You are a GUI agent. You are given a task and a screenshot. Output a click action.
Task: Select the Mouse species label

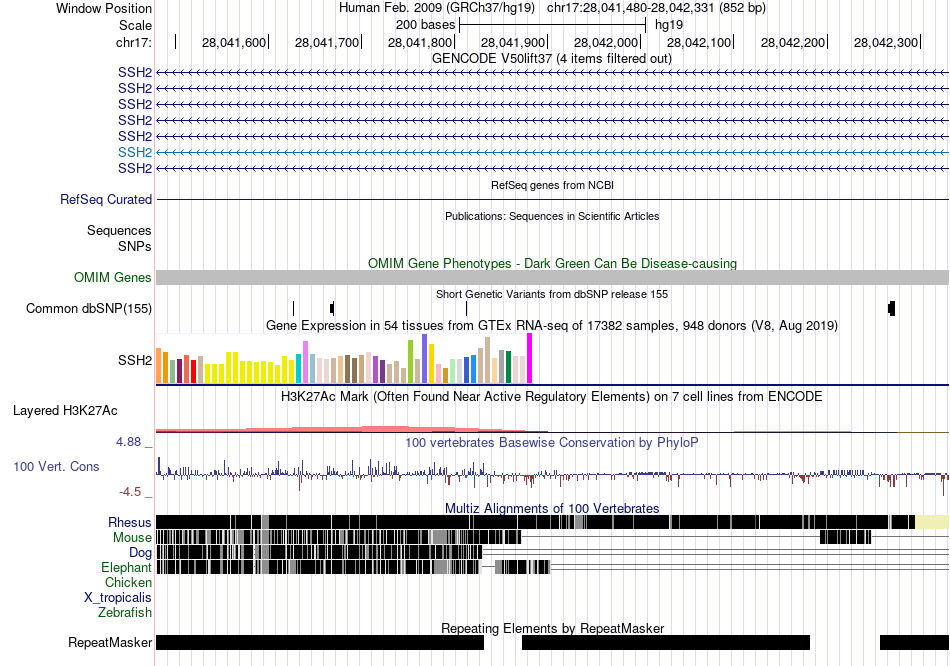pyautogui.click(x=132, y=538)
